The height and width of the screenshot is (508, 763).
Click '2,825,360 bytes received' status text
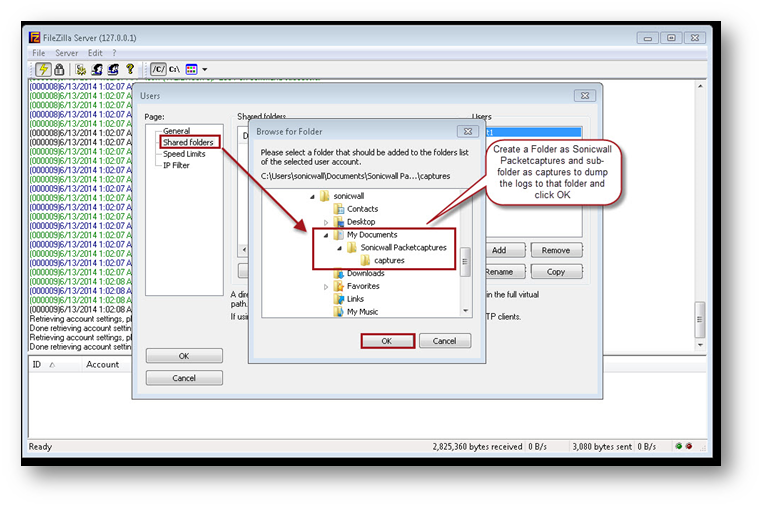tap(477, 447)
